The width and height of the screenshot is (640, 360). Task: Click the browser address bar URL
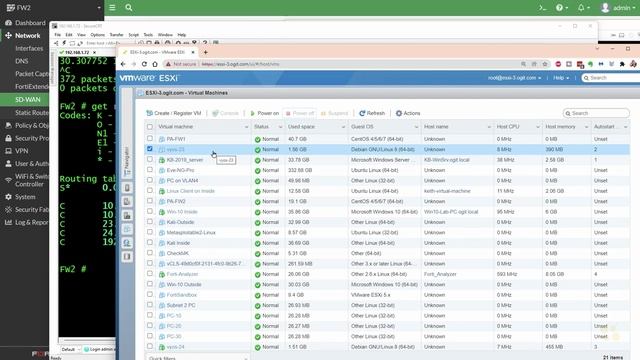pyautogui.click(x=241, y=64)
